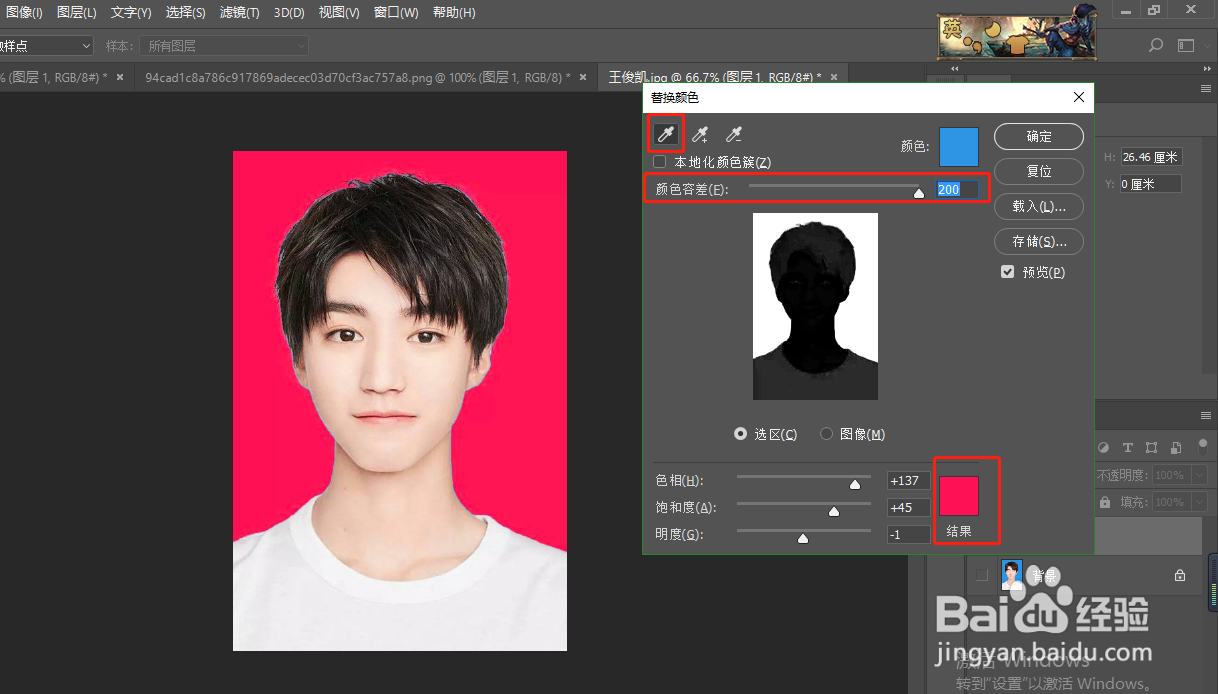Enable the 本地化颜色簇 checkbox

click(x=660, y=162)
